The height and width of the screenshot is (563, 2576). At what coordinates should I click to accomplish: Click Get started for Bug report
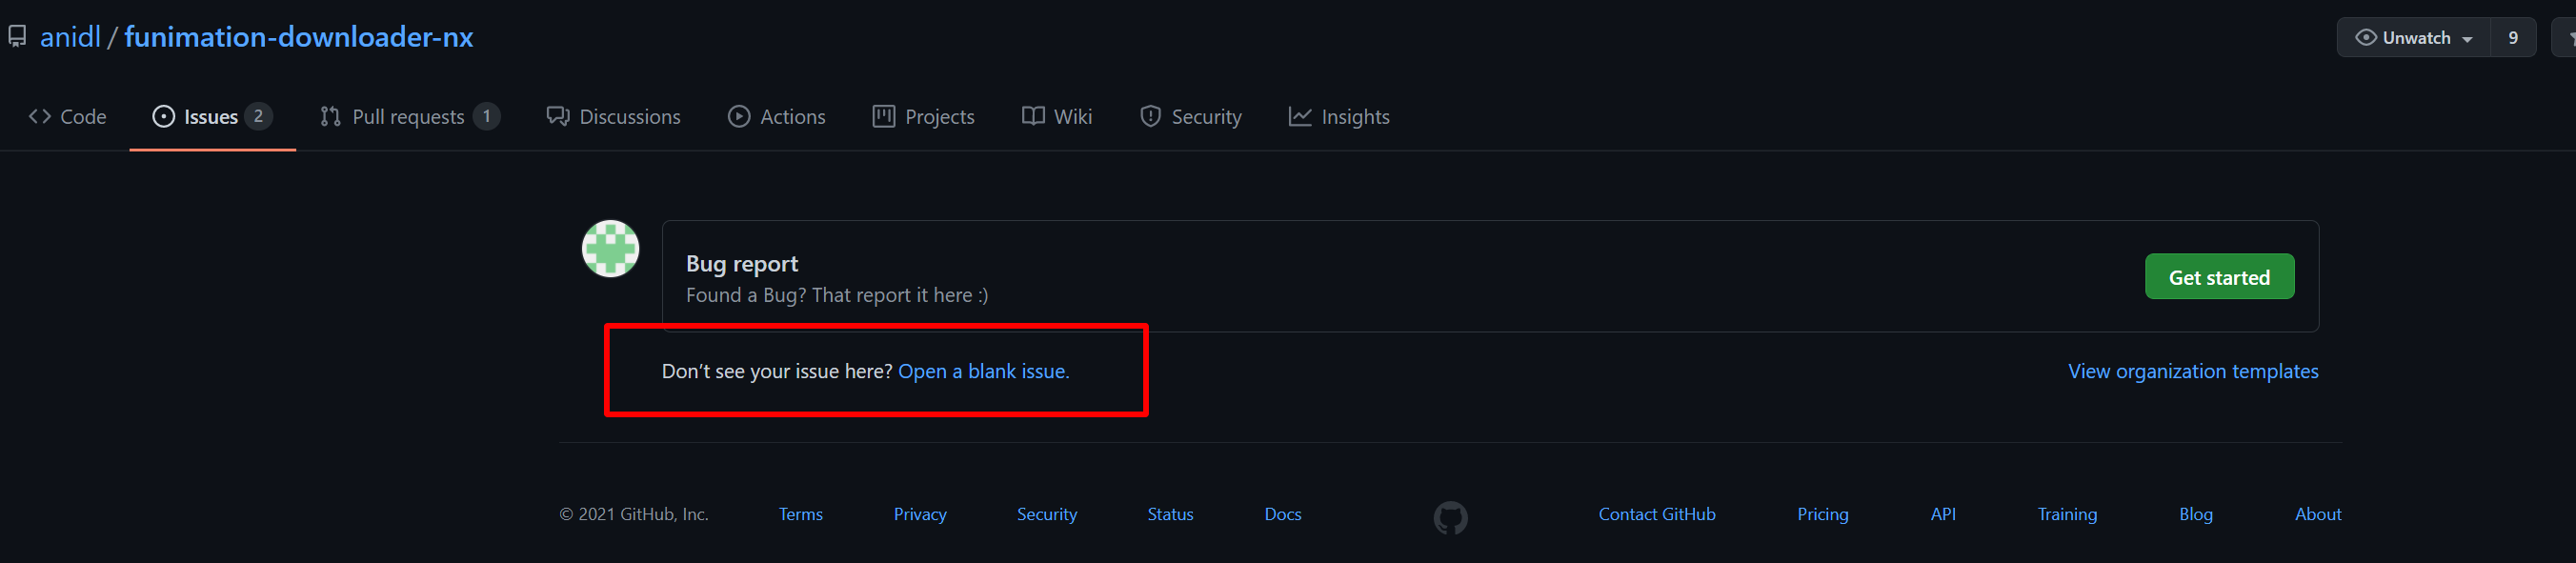(x=2219, y=277)
